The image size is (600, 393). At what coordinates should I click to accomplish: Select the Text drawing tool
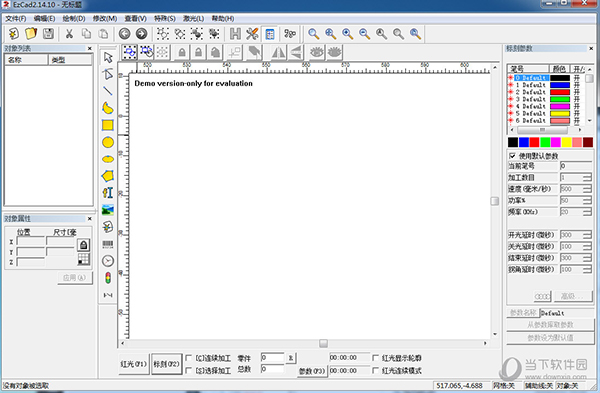click(x=108, y=193)
